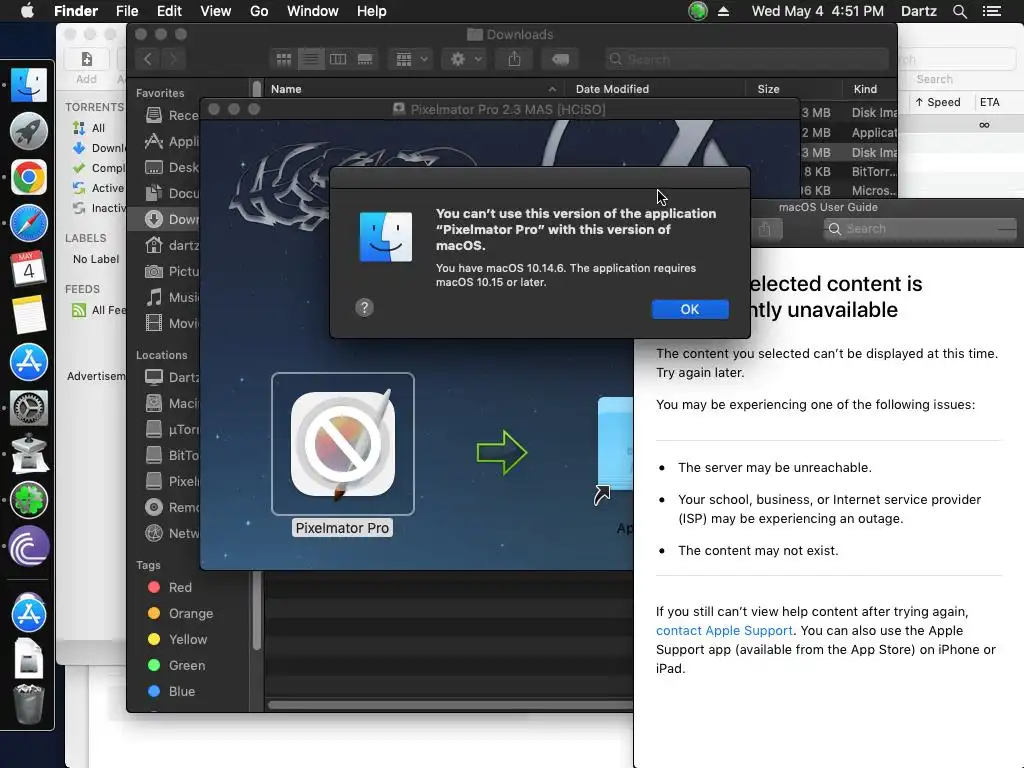Open the Window menu
This screenshot has width=1024, height=768.
[313, 11]
